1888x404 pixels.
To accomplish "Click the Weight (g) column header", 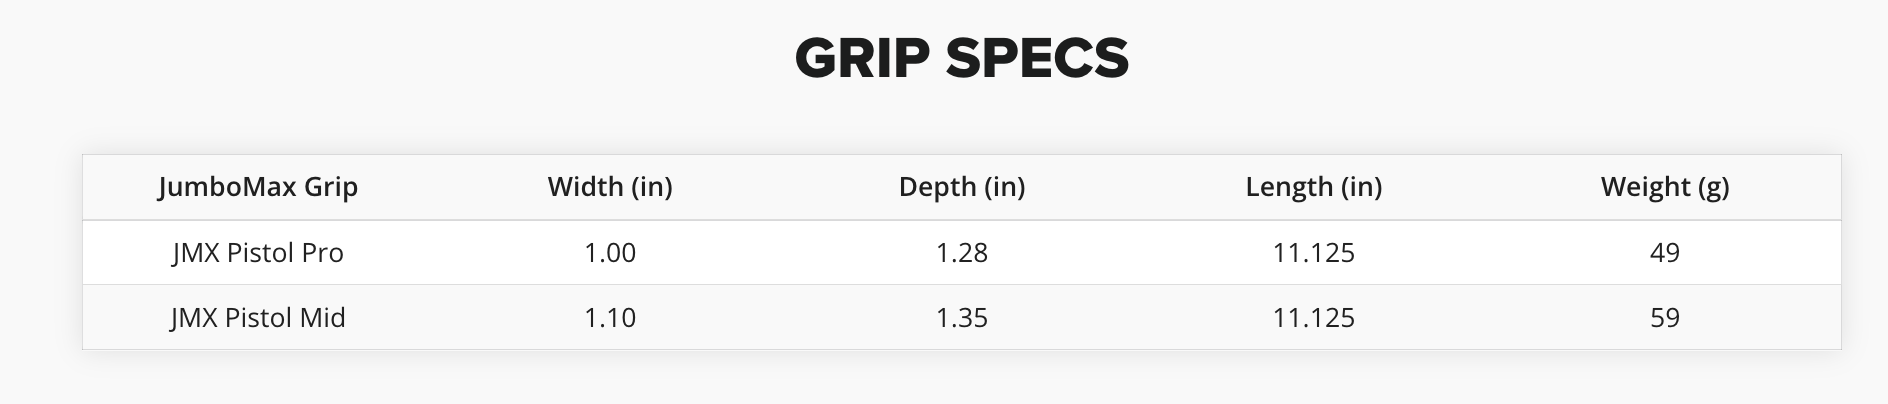I will 1665,187.
